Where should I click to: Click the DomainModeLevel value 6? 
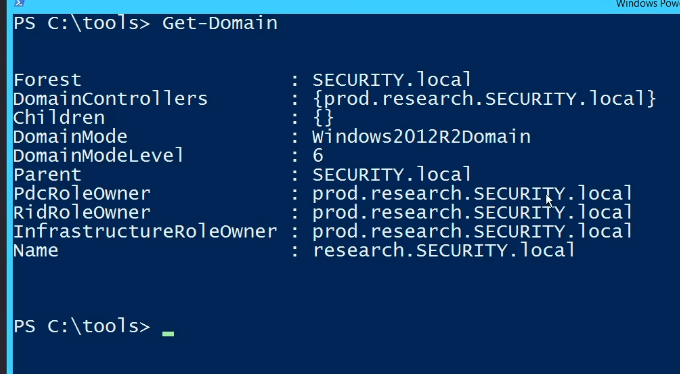tap(318, 155)
